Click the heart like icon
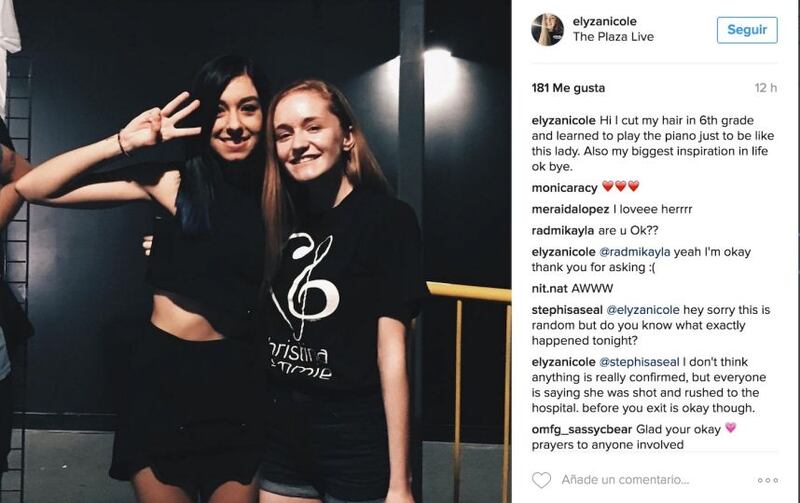This screenshot has width=800, height=503. pos(541,480)
